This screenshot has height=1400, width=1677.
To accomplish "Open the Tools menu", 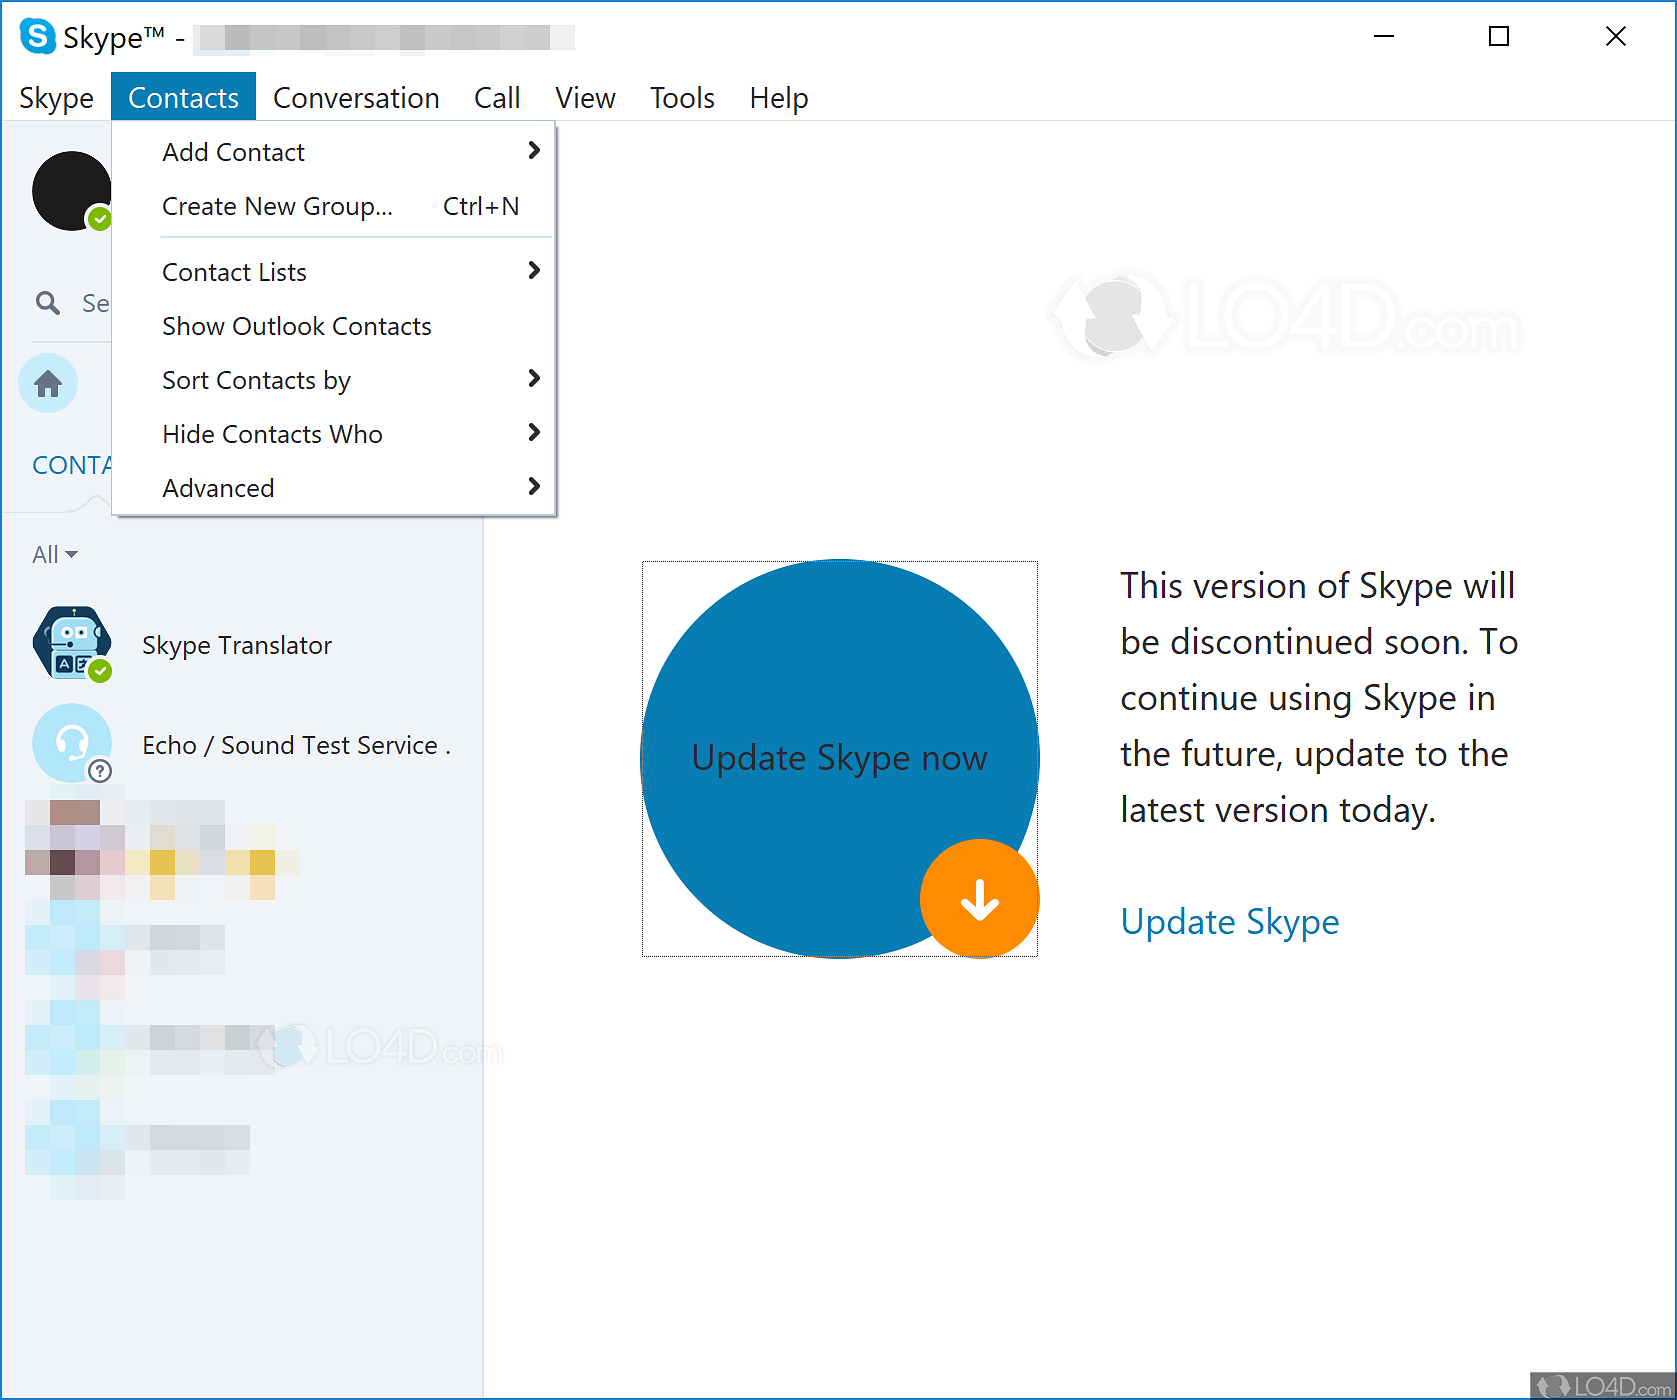I will (682, 98).
